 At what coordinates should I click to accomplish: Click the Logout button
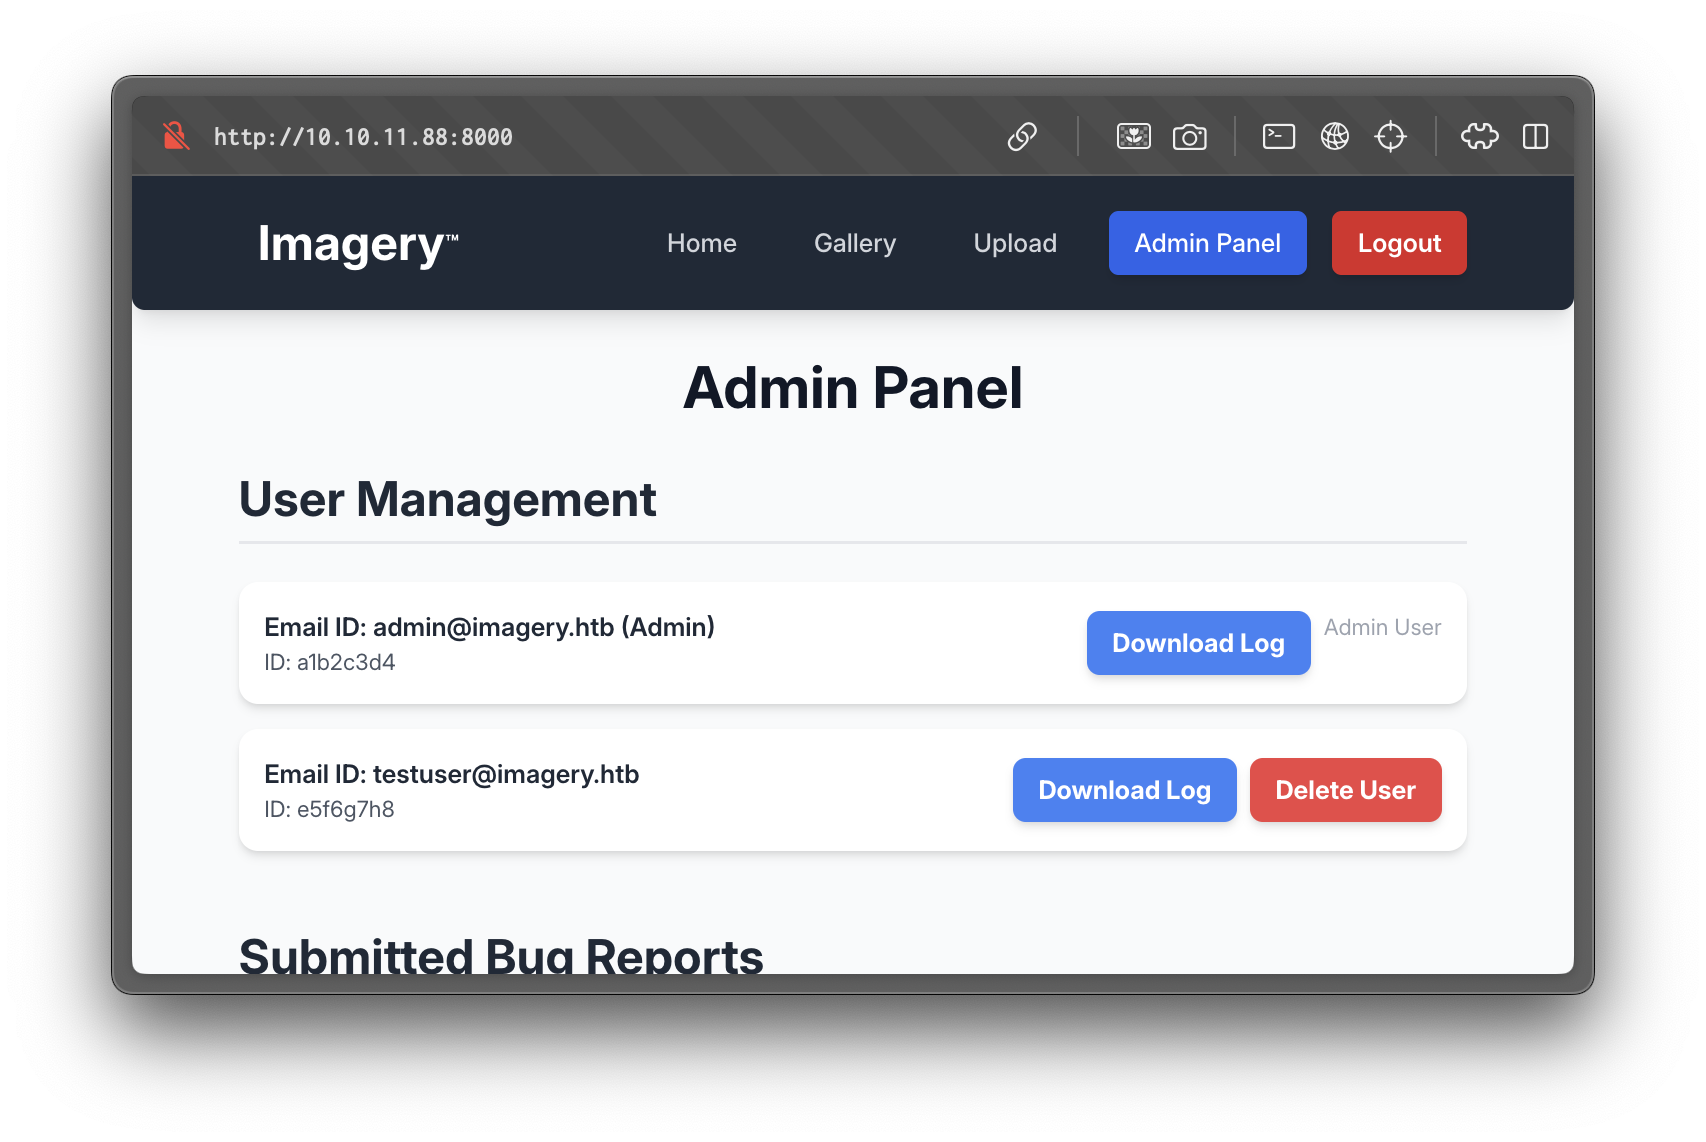(1398, 243)
